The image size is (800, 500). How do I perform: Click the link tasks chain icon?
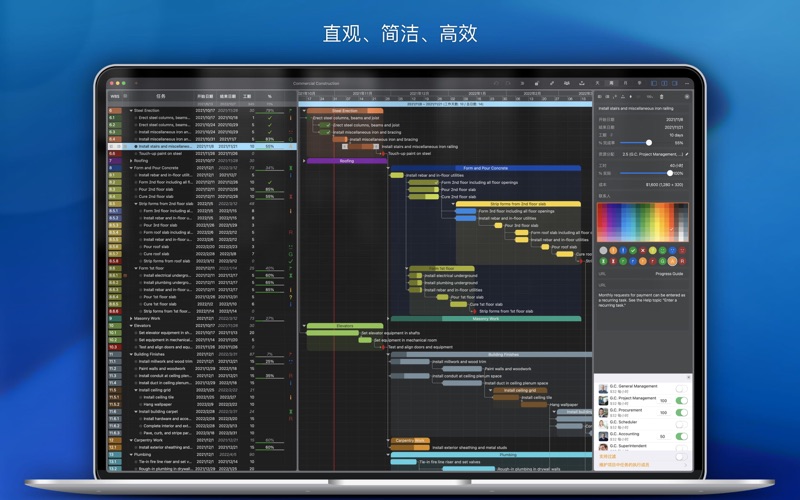pos(552,83)
